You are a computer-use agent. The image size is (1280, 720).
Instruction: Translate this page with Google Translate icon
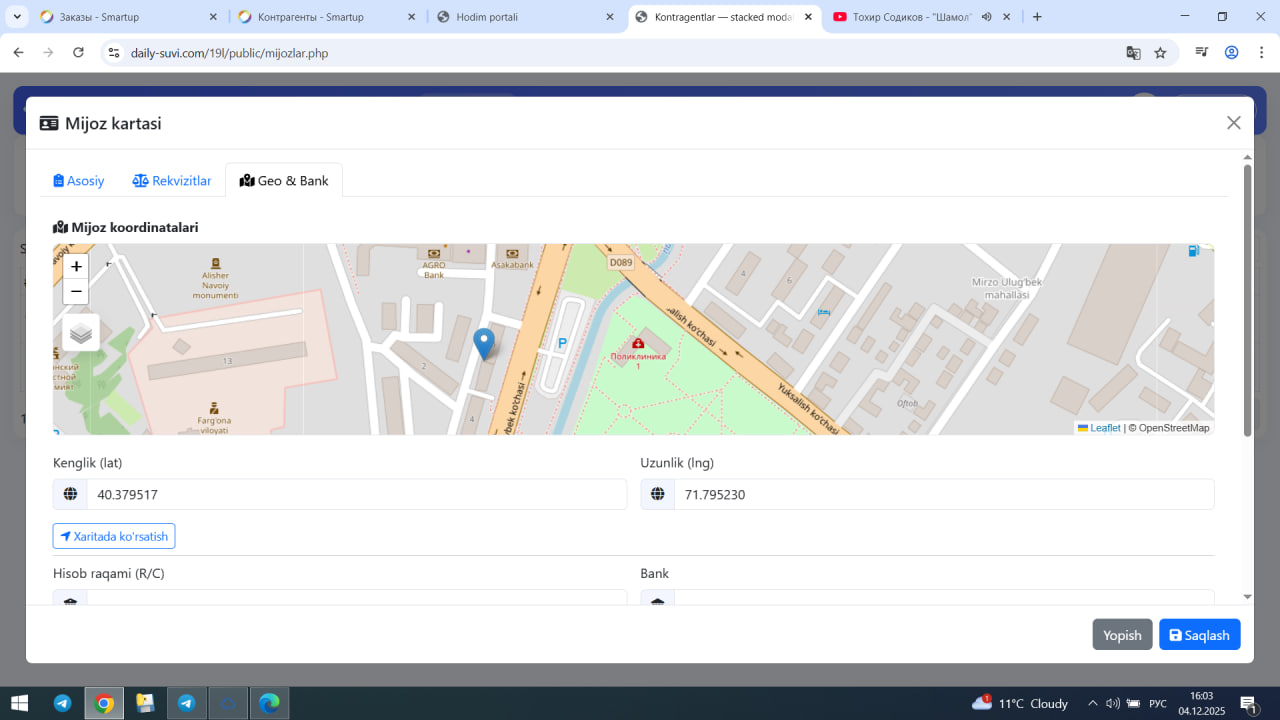click(x=1133, y=53)
